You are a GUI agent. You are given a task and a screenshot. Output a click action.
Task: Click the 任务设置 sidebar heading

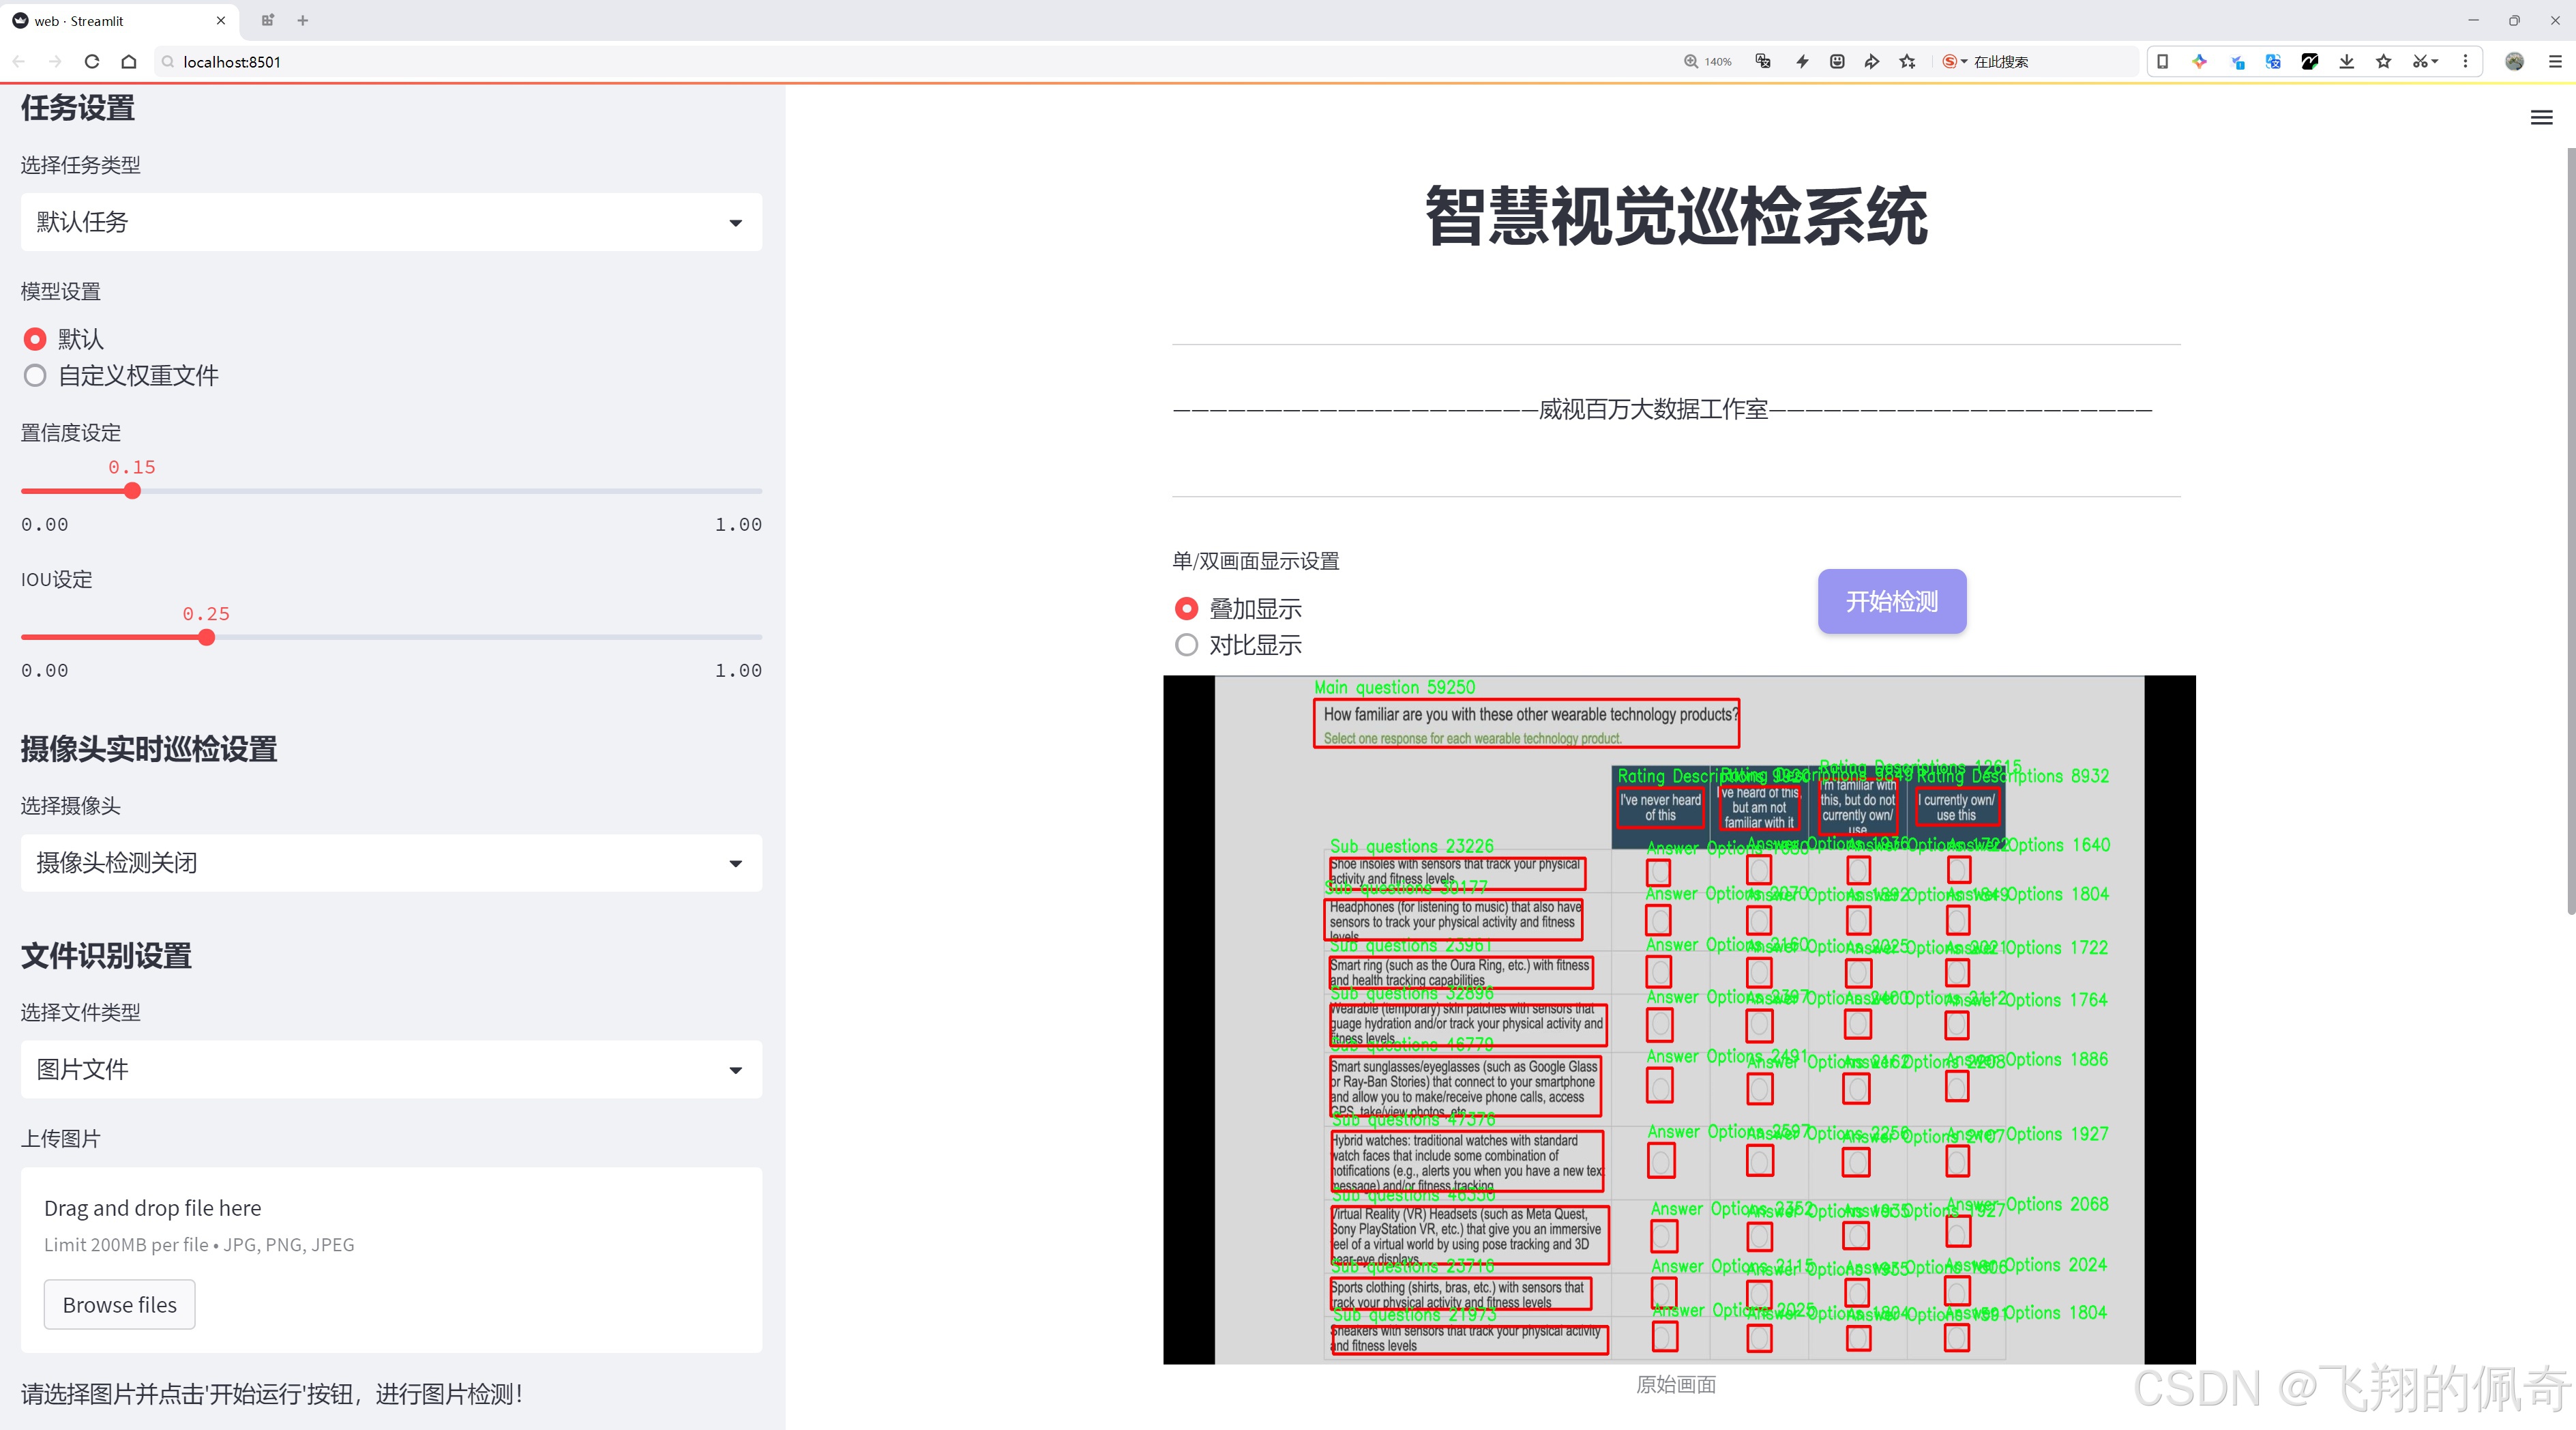(x=78, y=108)
